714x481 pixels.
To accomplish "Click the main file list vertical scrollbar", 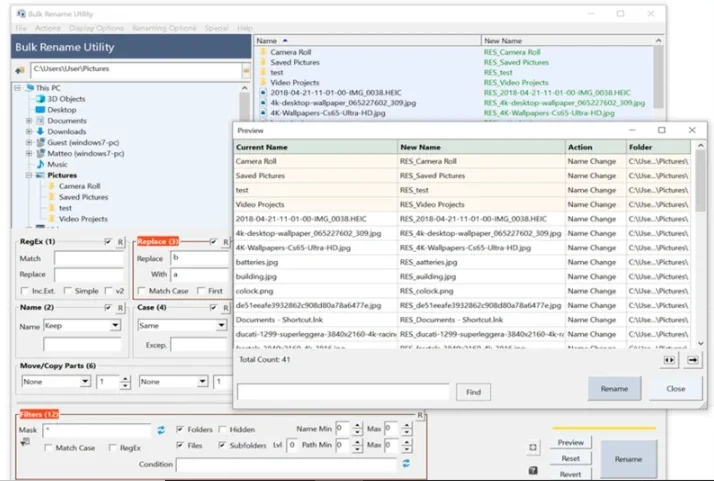I will (x=658, y=77).
